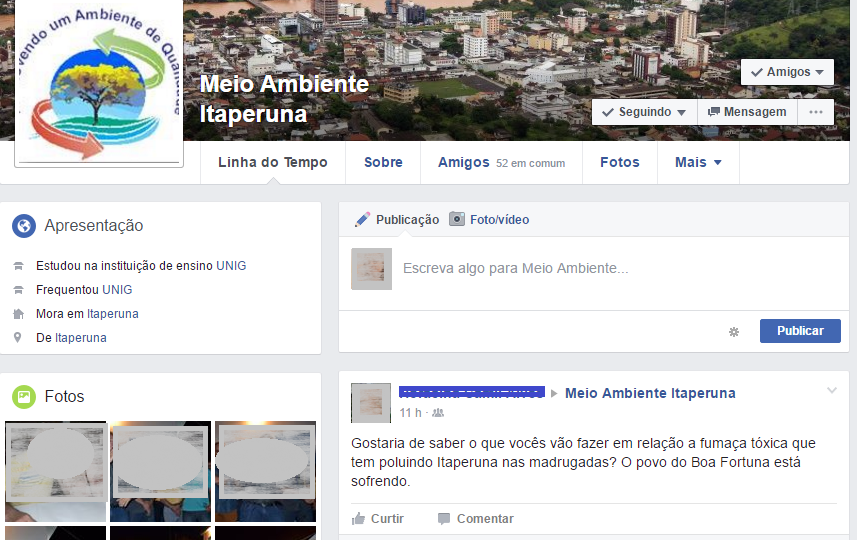Expand the Seguindo following dropdown

644,112
